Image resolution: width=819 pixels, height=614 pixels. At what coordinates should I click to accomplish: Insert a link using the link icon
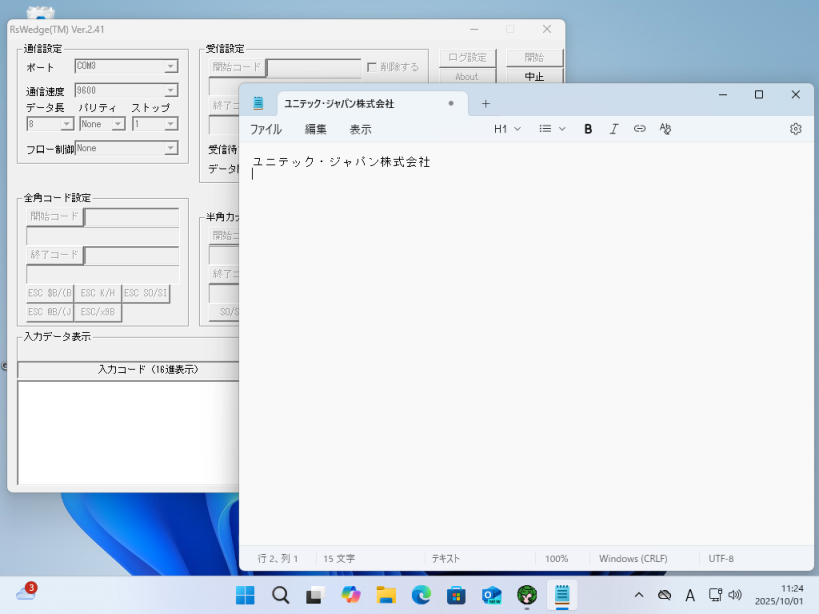tap(640, 129)
